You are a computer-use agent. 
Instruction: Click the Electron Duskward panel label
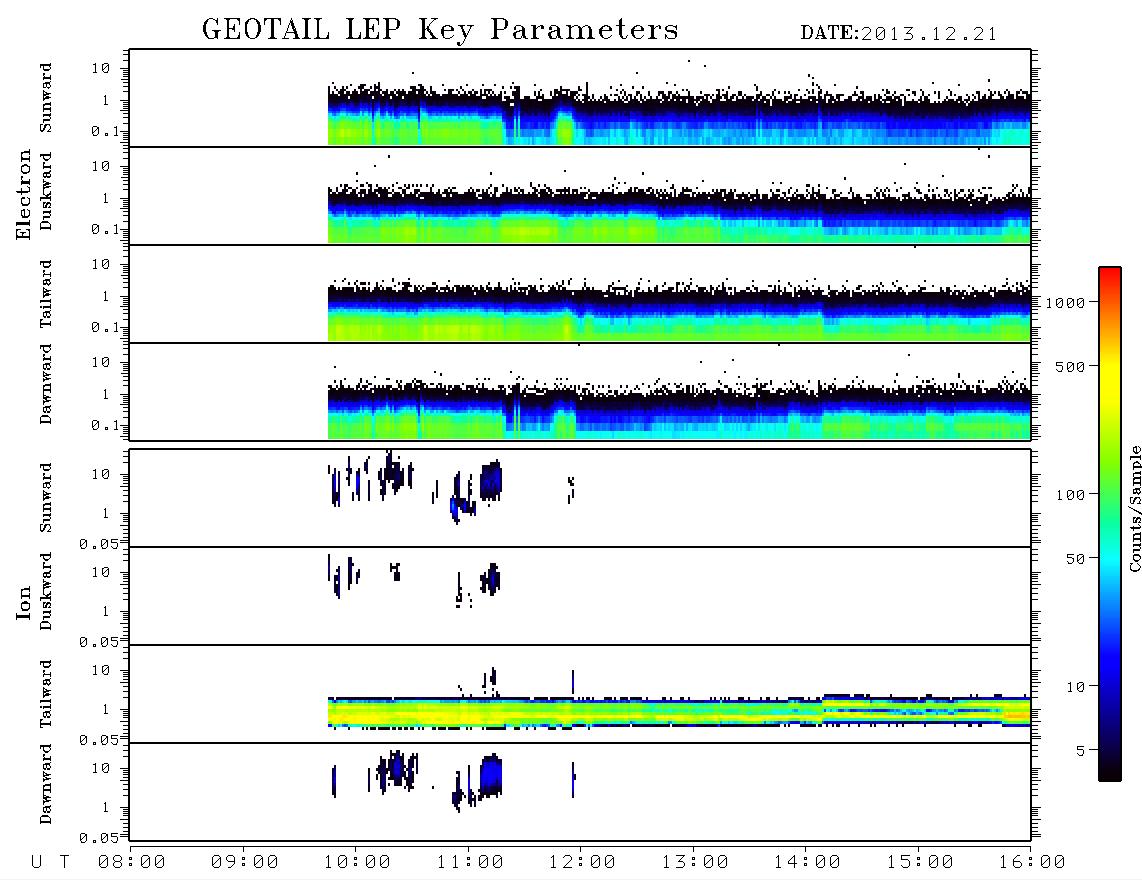[x=46, y=192]
